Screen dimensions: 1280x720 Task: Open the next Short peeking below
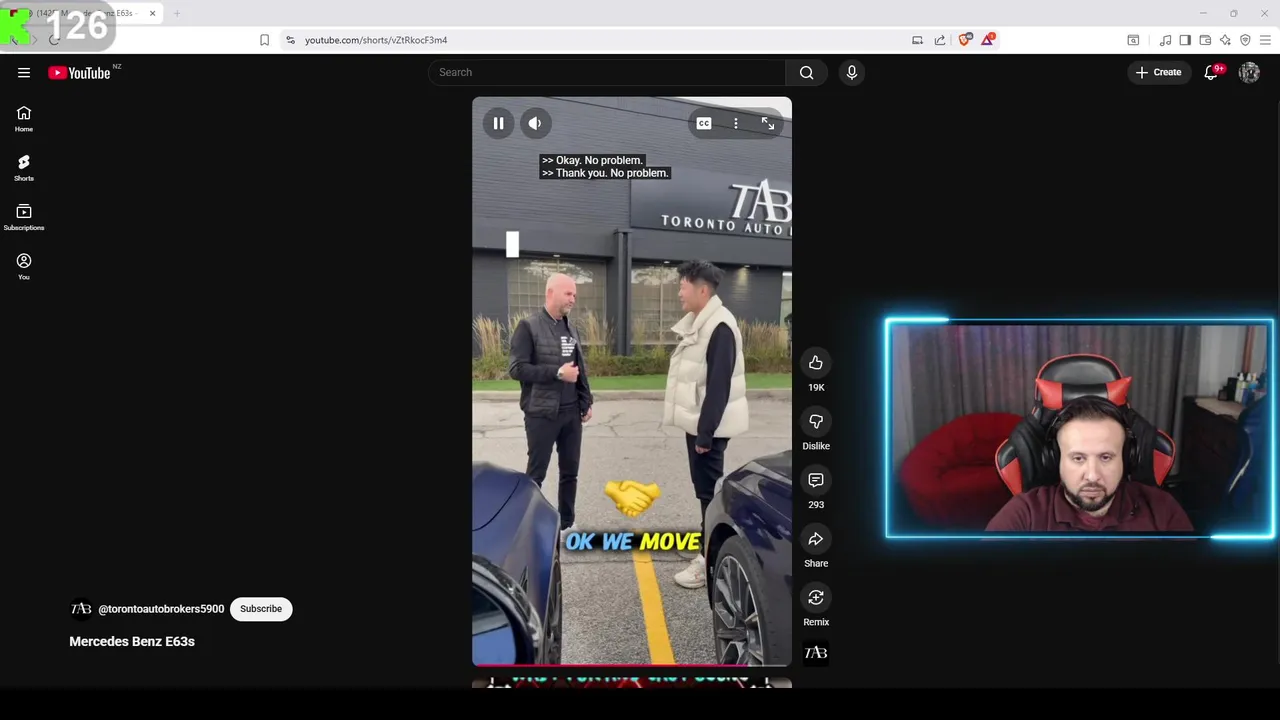coord(632,684)
